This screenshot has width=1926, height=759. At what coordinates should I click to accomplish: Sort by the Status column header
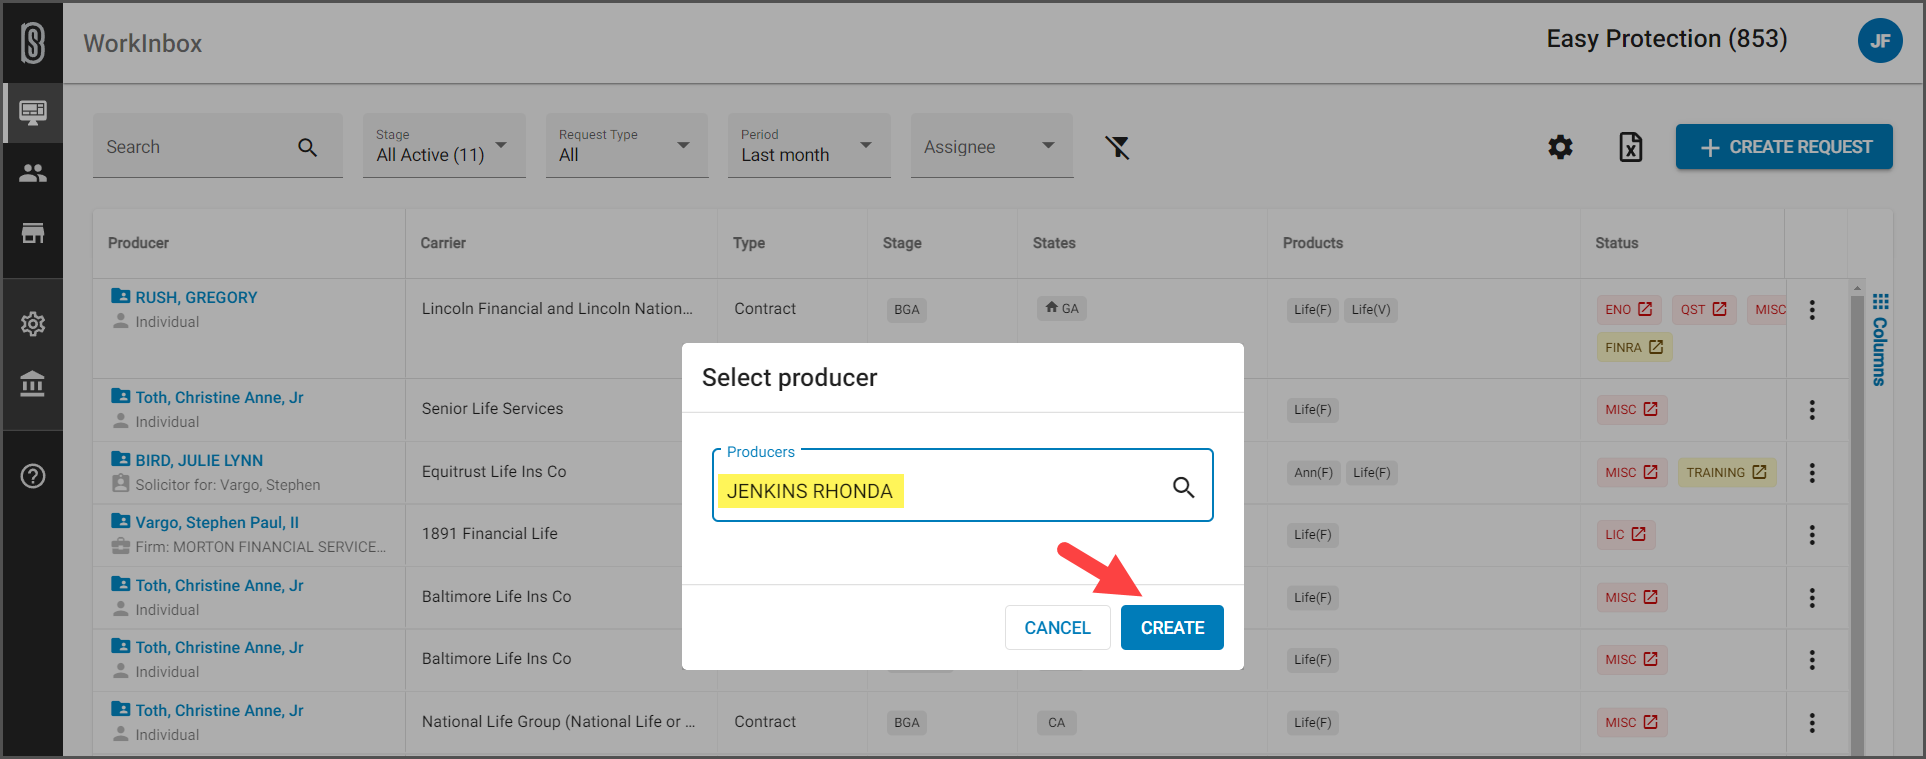[1617, 243]
